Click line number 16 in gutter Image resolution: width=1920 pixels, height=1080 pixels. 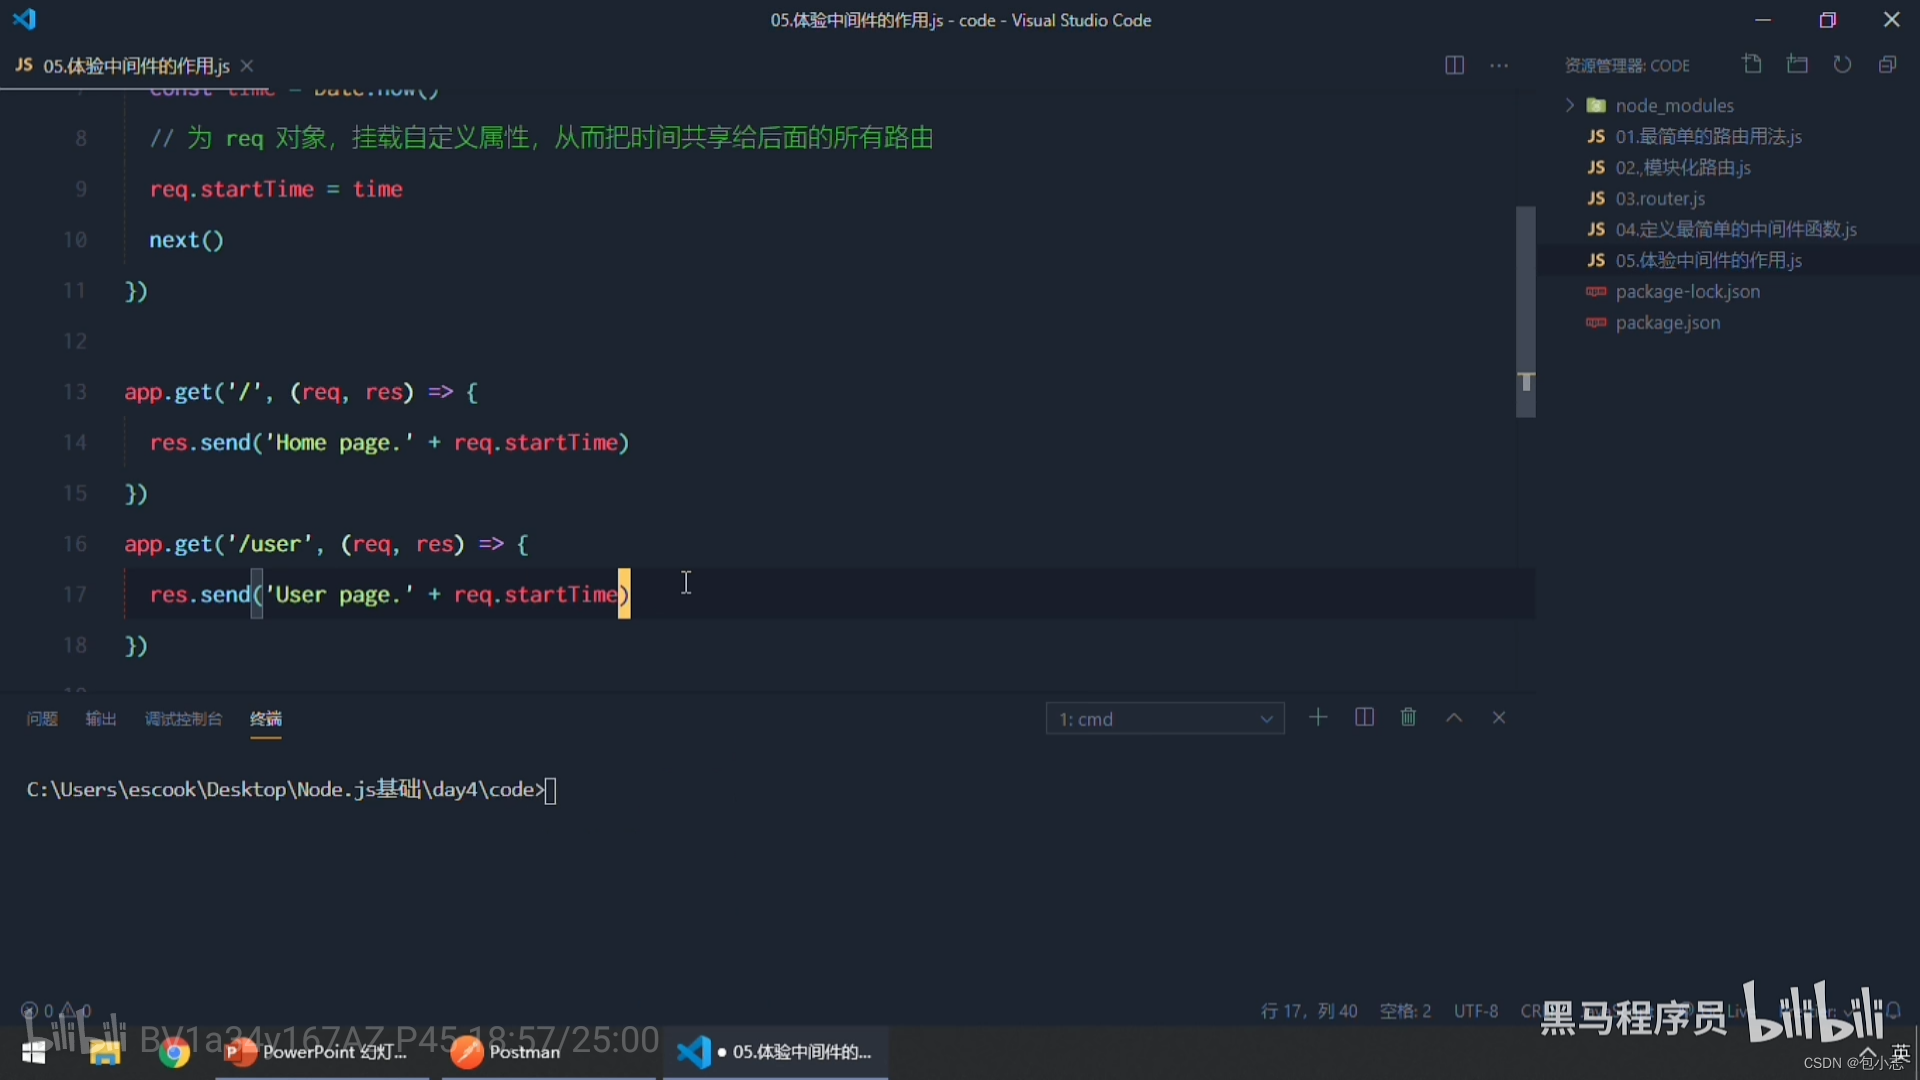pyautogui.click(x=75, y=544)
